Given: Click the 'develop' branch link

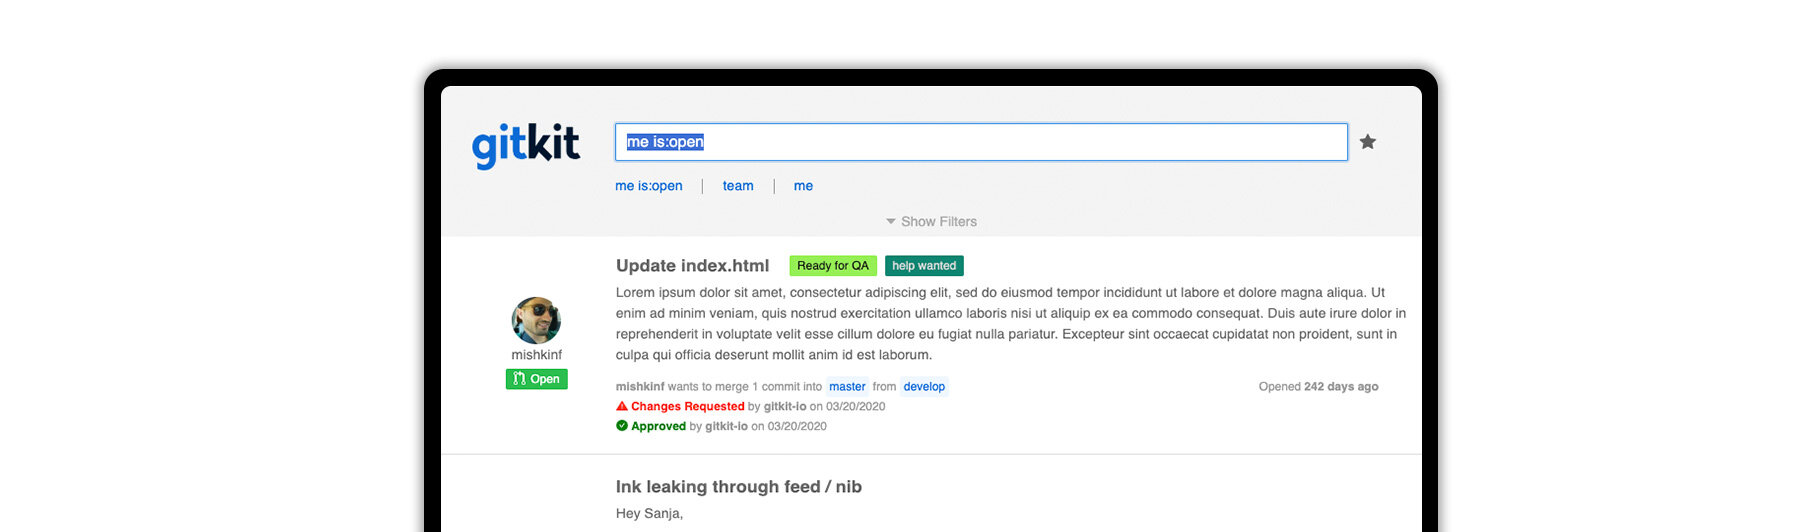Looking at the screenshot, I should [924, 387].
